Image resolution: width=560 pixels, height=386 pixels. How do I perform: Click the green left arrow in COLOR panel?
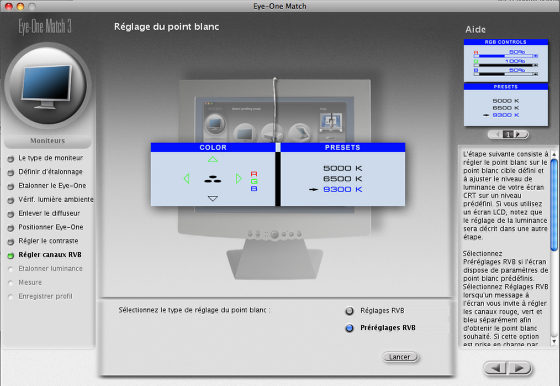coord(186,179)
